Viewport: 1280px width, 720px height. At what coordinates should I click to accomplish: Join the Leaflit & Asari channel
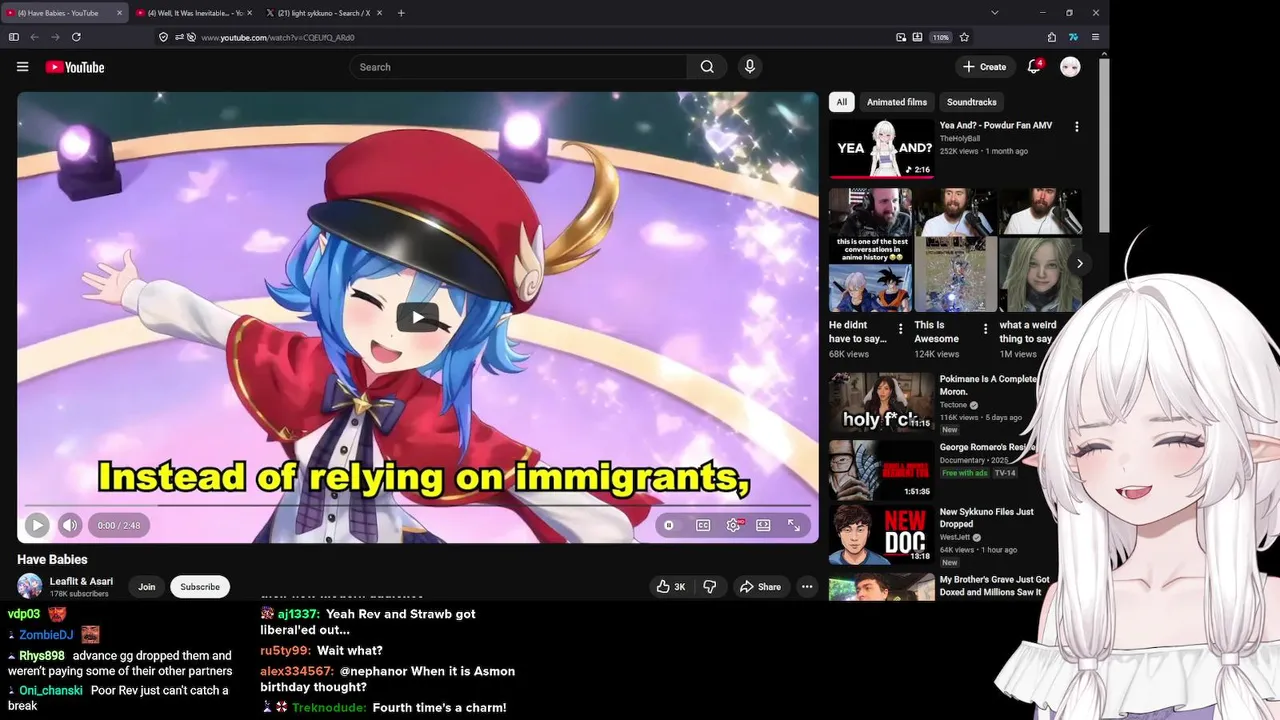pyautogui.click(x=147, y=587)
